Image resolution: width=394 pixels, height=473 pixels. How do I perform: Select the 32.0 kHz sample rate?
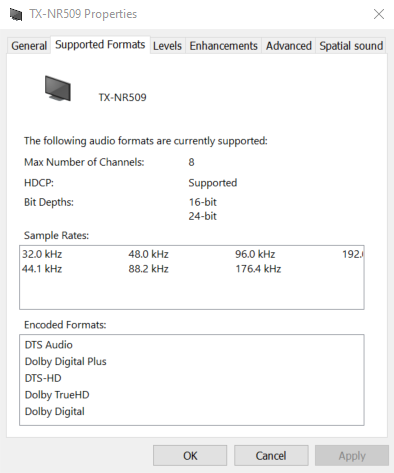pos(42,254)
